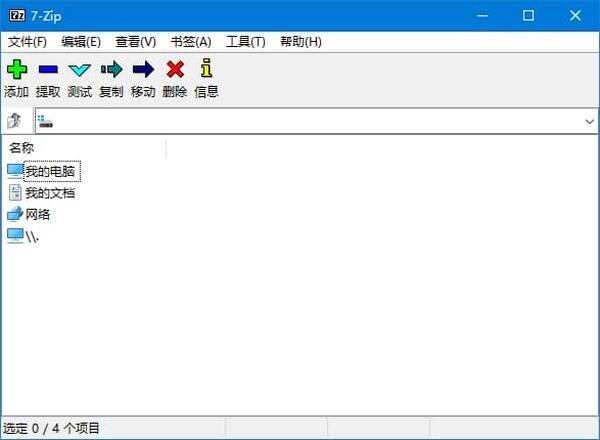Open the 工具(T) tools menu
This screenshot has height=440, width=600.
point(246,41)
